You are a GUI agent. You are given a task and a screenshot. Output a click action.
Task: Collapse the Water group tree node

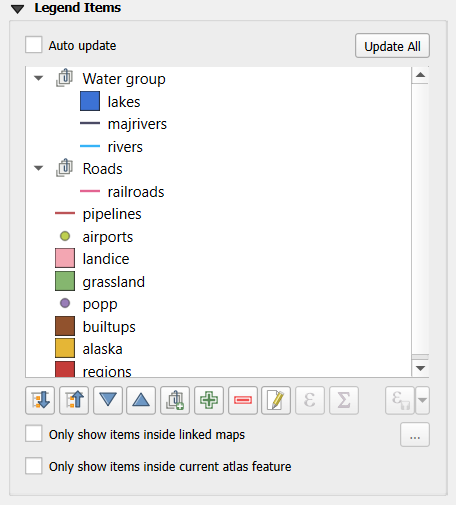(39, 79)
